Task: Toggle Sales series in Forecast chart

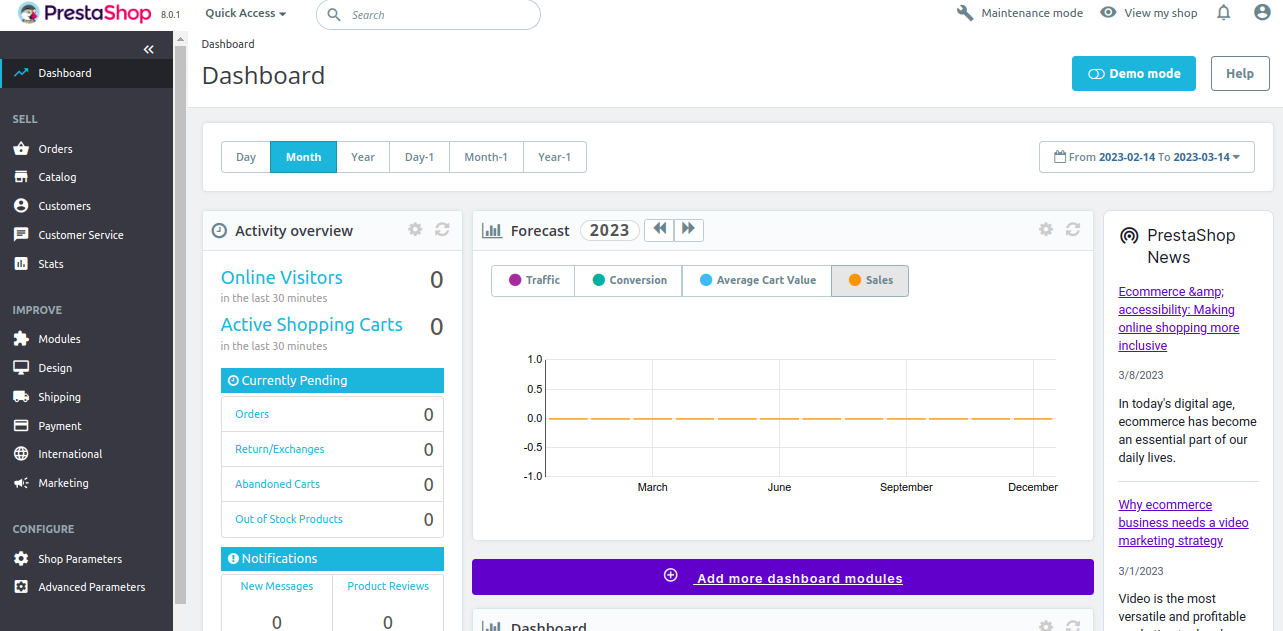Action: tap(869, 280)
